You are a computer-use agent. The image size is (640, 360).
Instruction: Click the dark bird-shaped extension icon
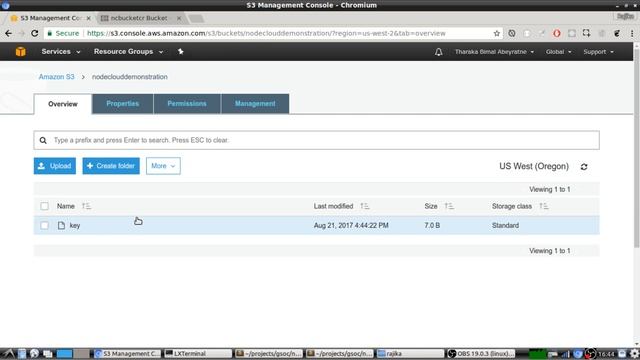[x=617, y=33]
